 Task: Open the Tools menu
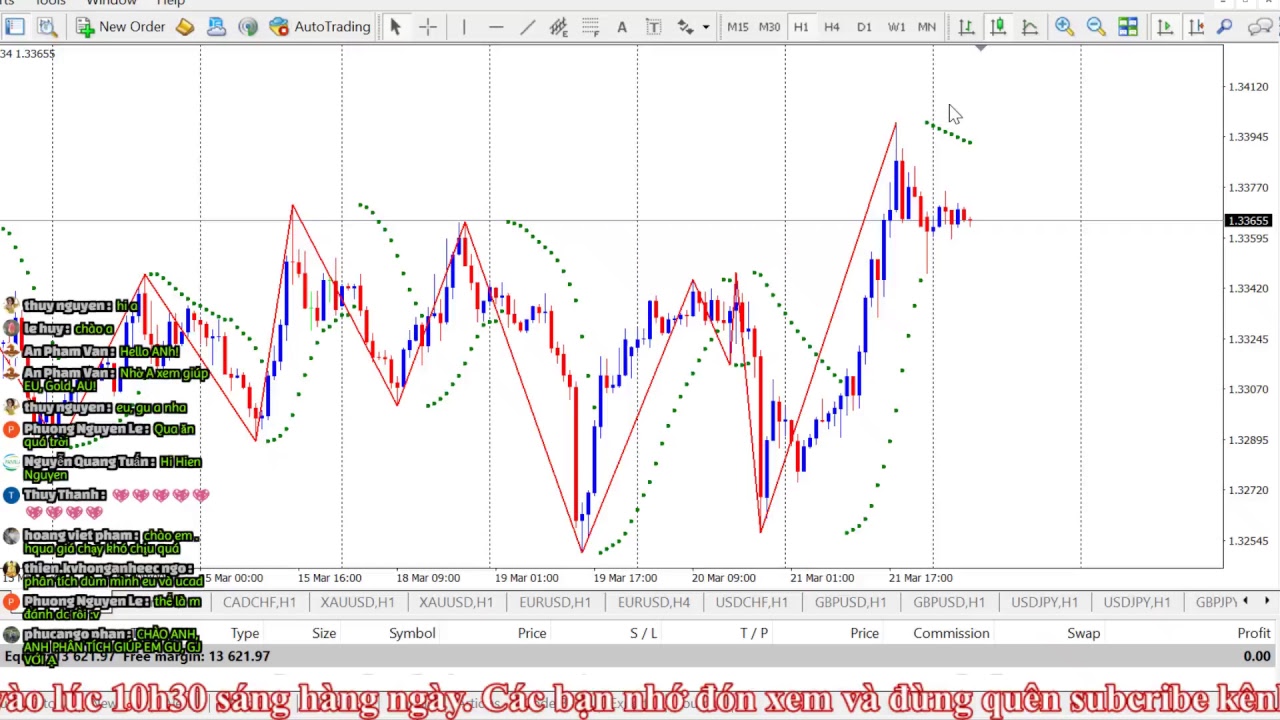(x=50, y=3)
